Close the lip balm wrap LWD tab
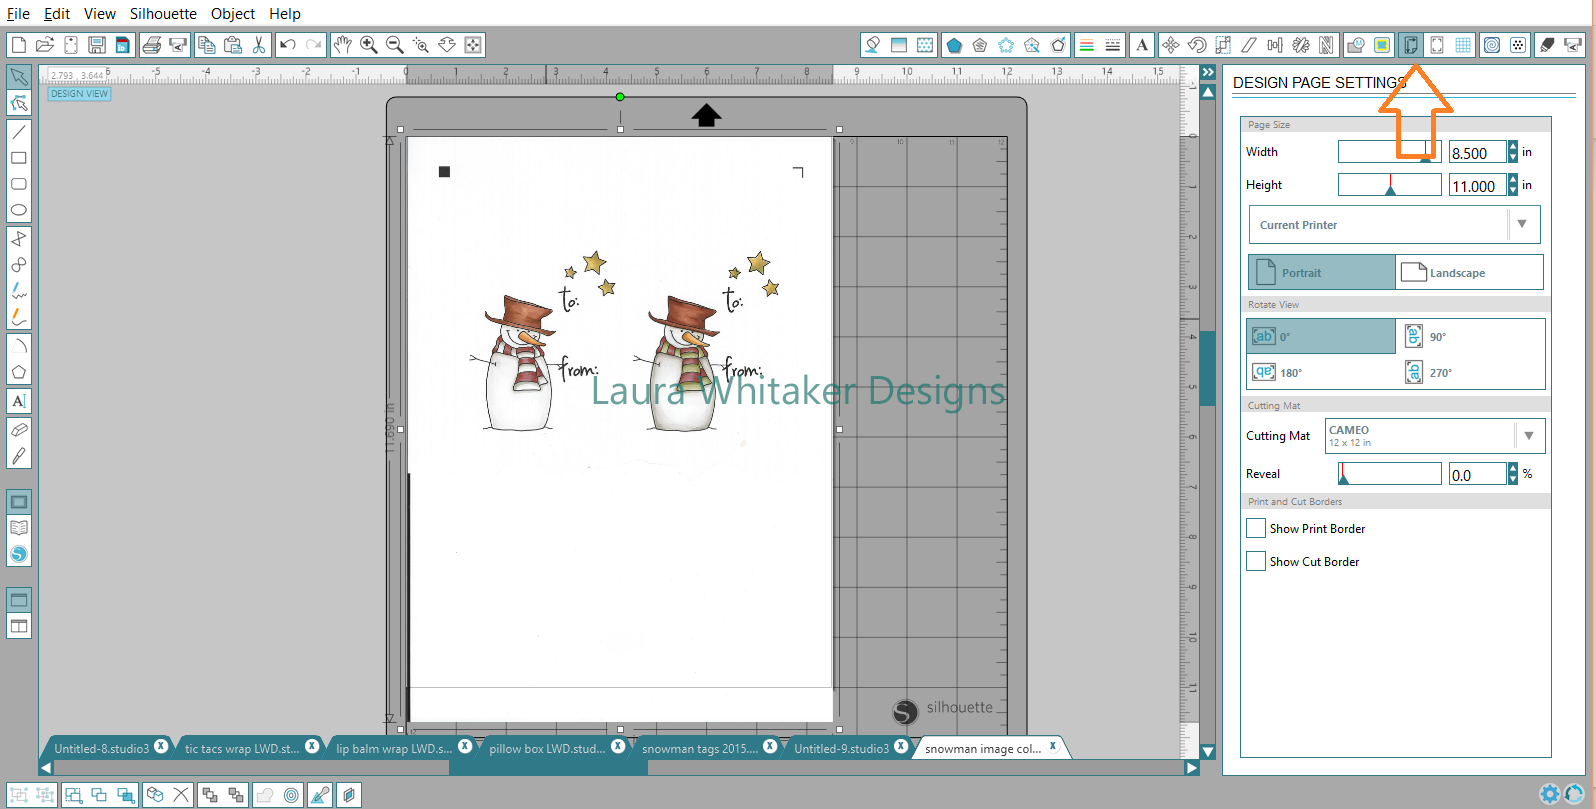Viewport: 1596px width, 809px height. tap(465, 747)
